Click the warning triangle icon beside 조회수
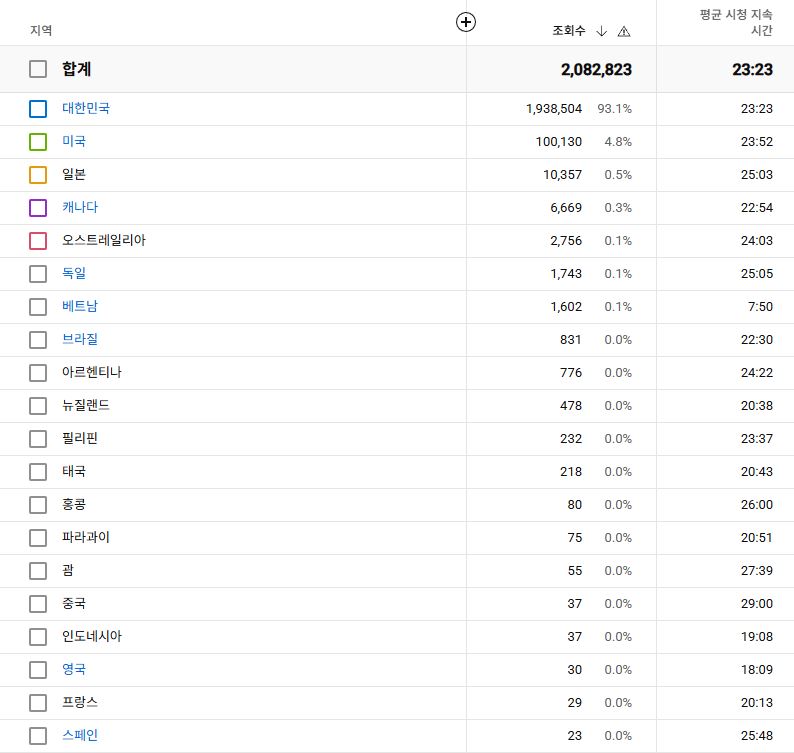The height and width of the screenshot is (753, 794). [x=624, y=31]
